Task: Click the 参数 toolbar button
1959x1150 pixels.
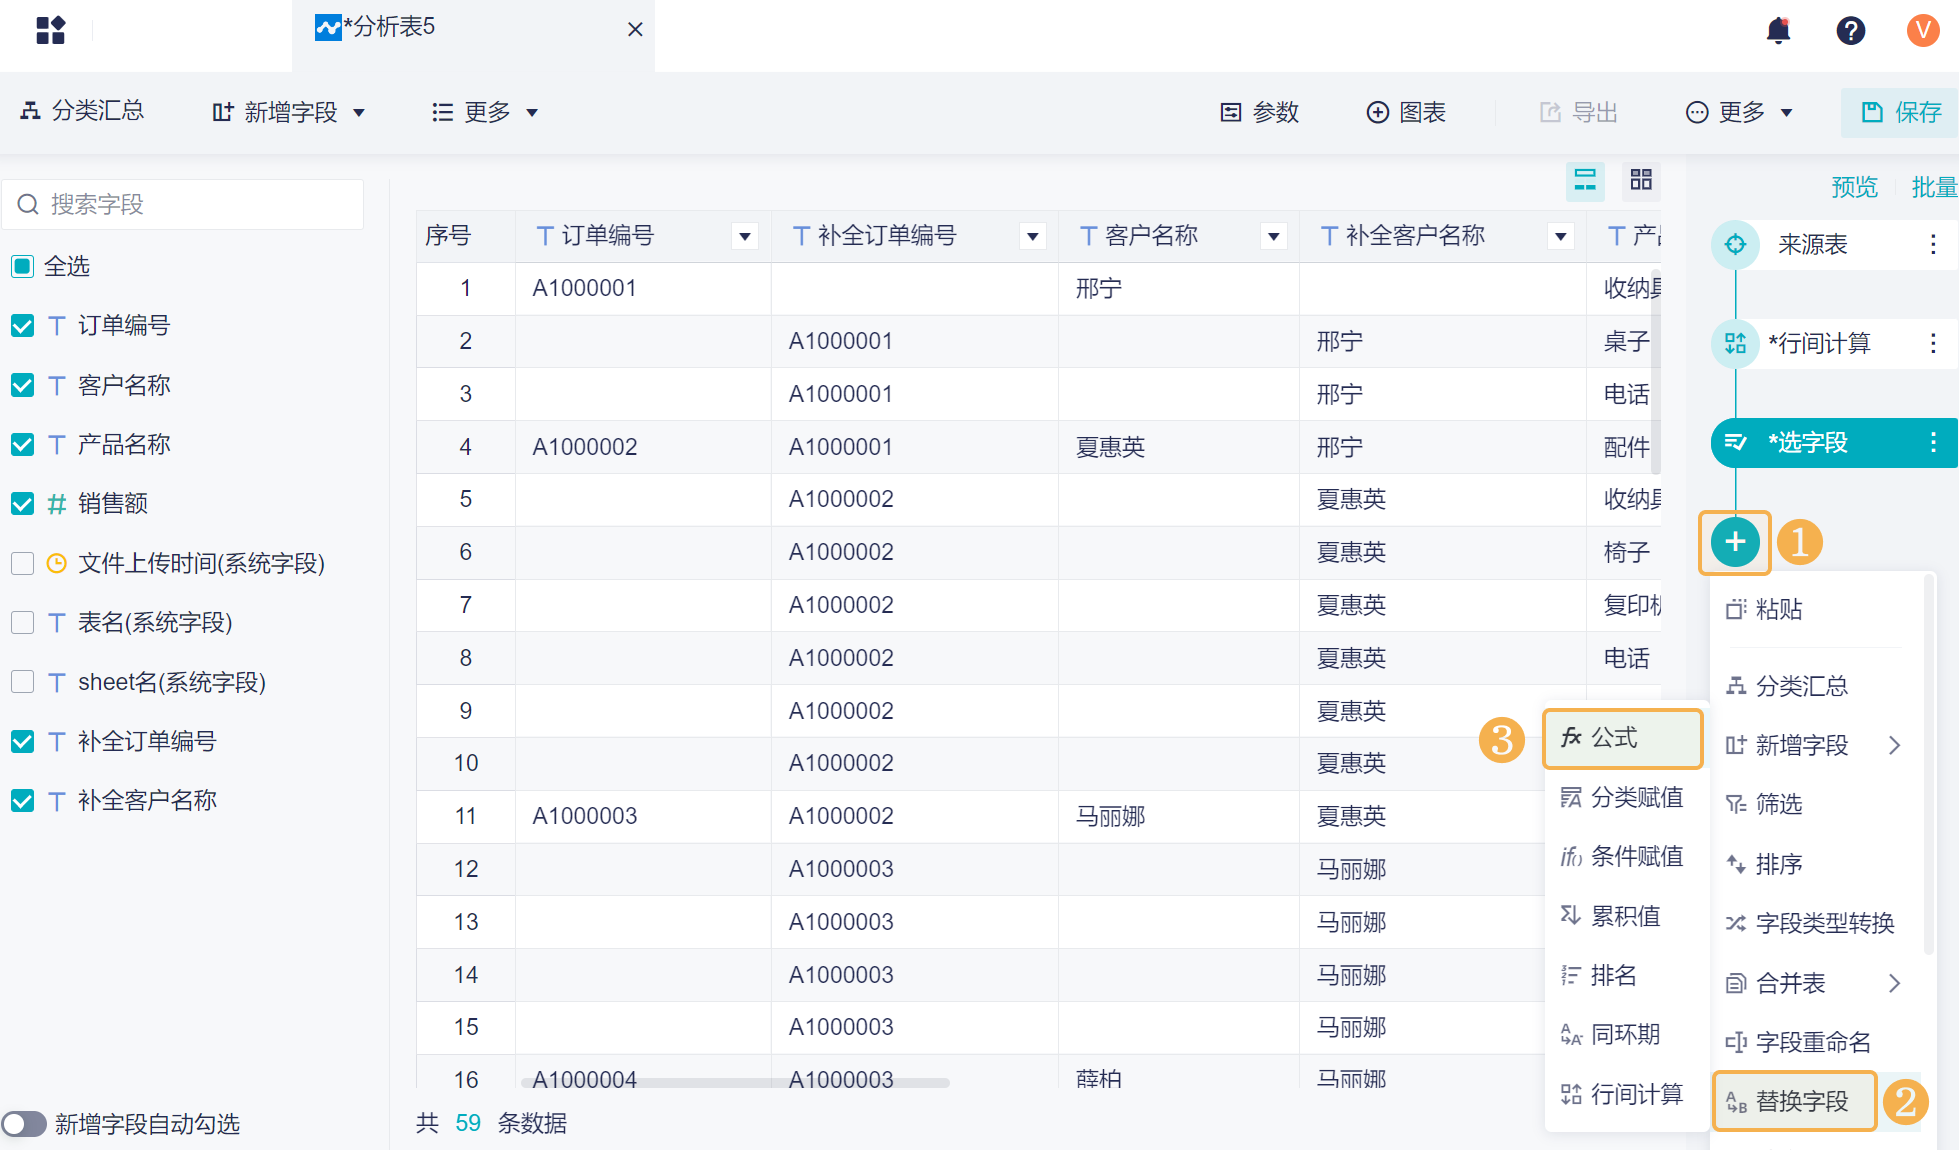Action: pos(1260,112)
